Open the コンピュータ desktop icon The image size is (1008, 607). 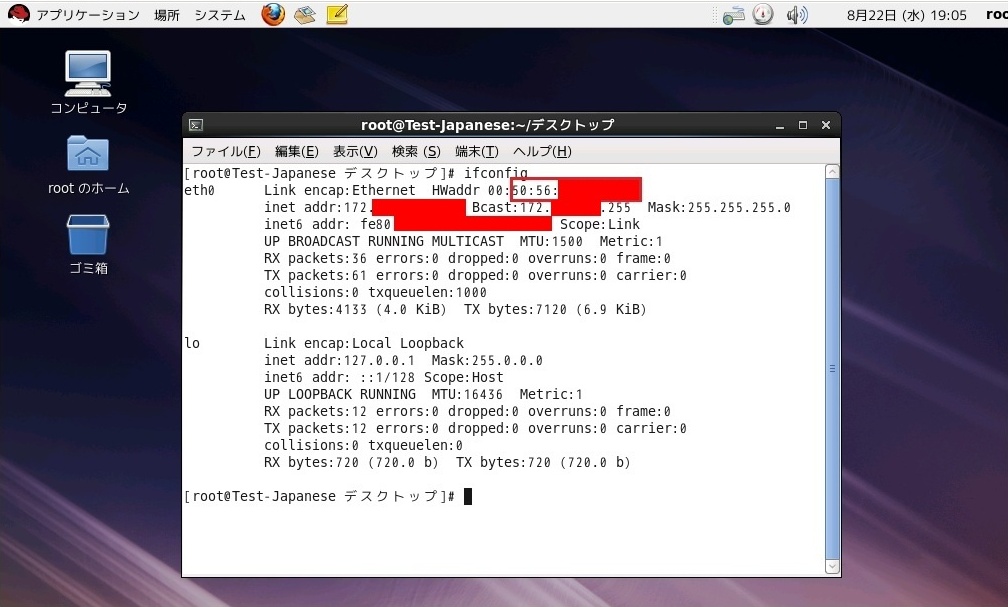pyautogui.click(x=89, y=83)
